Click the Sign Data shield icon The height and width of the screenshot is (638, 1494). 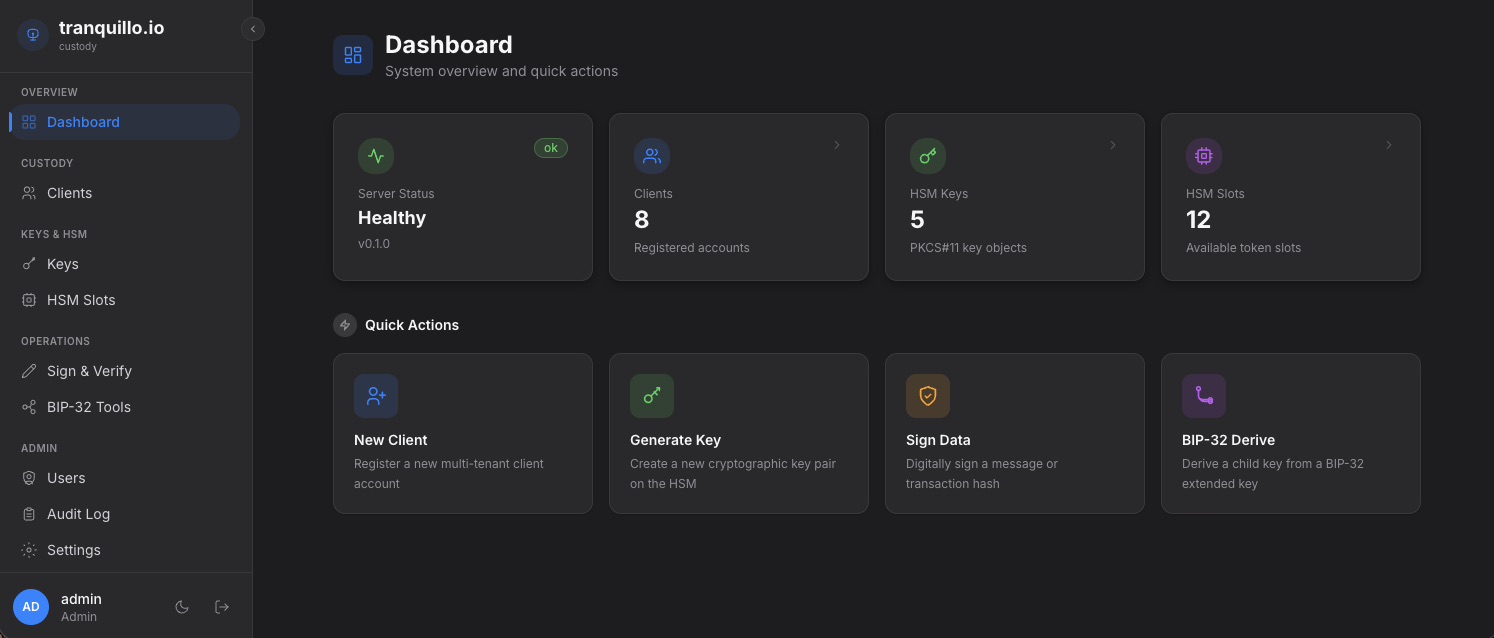[x=927, y=396]
